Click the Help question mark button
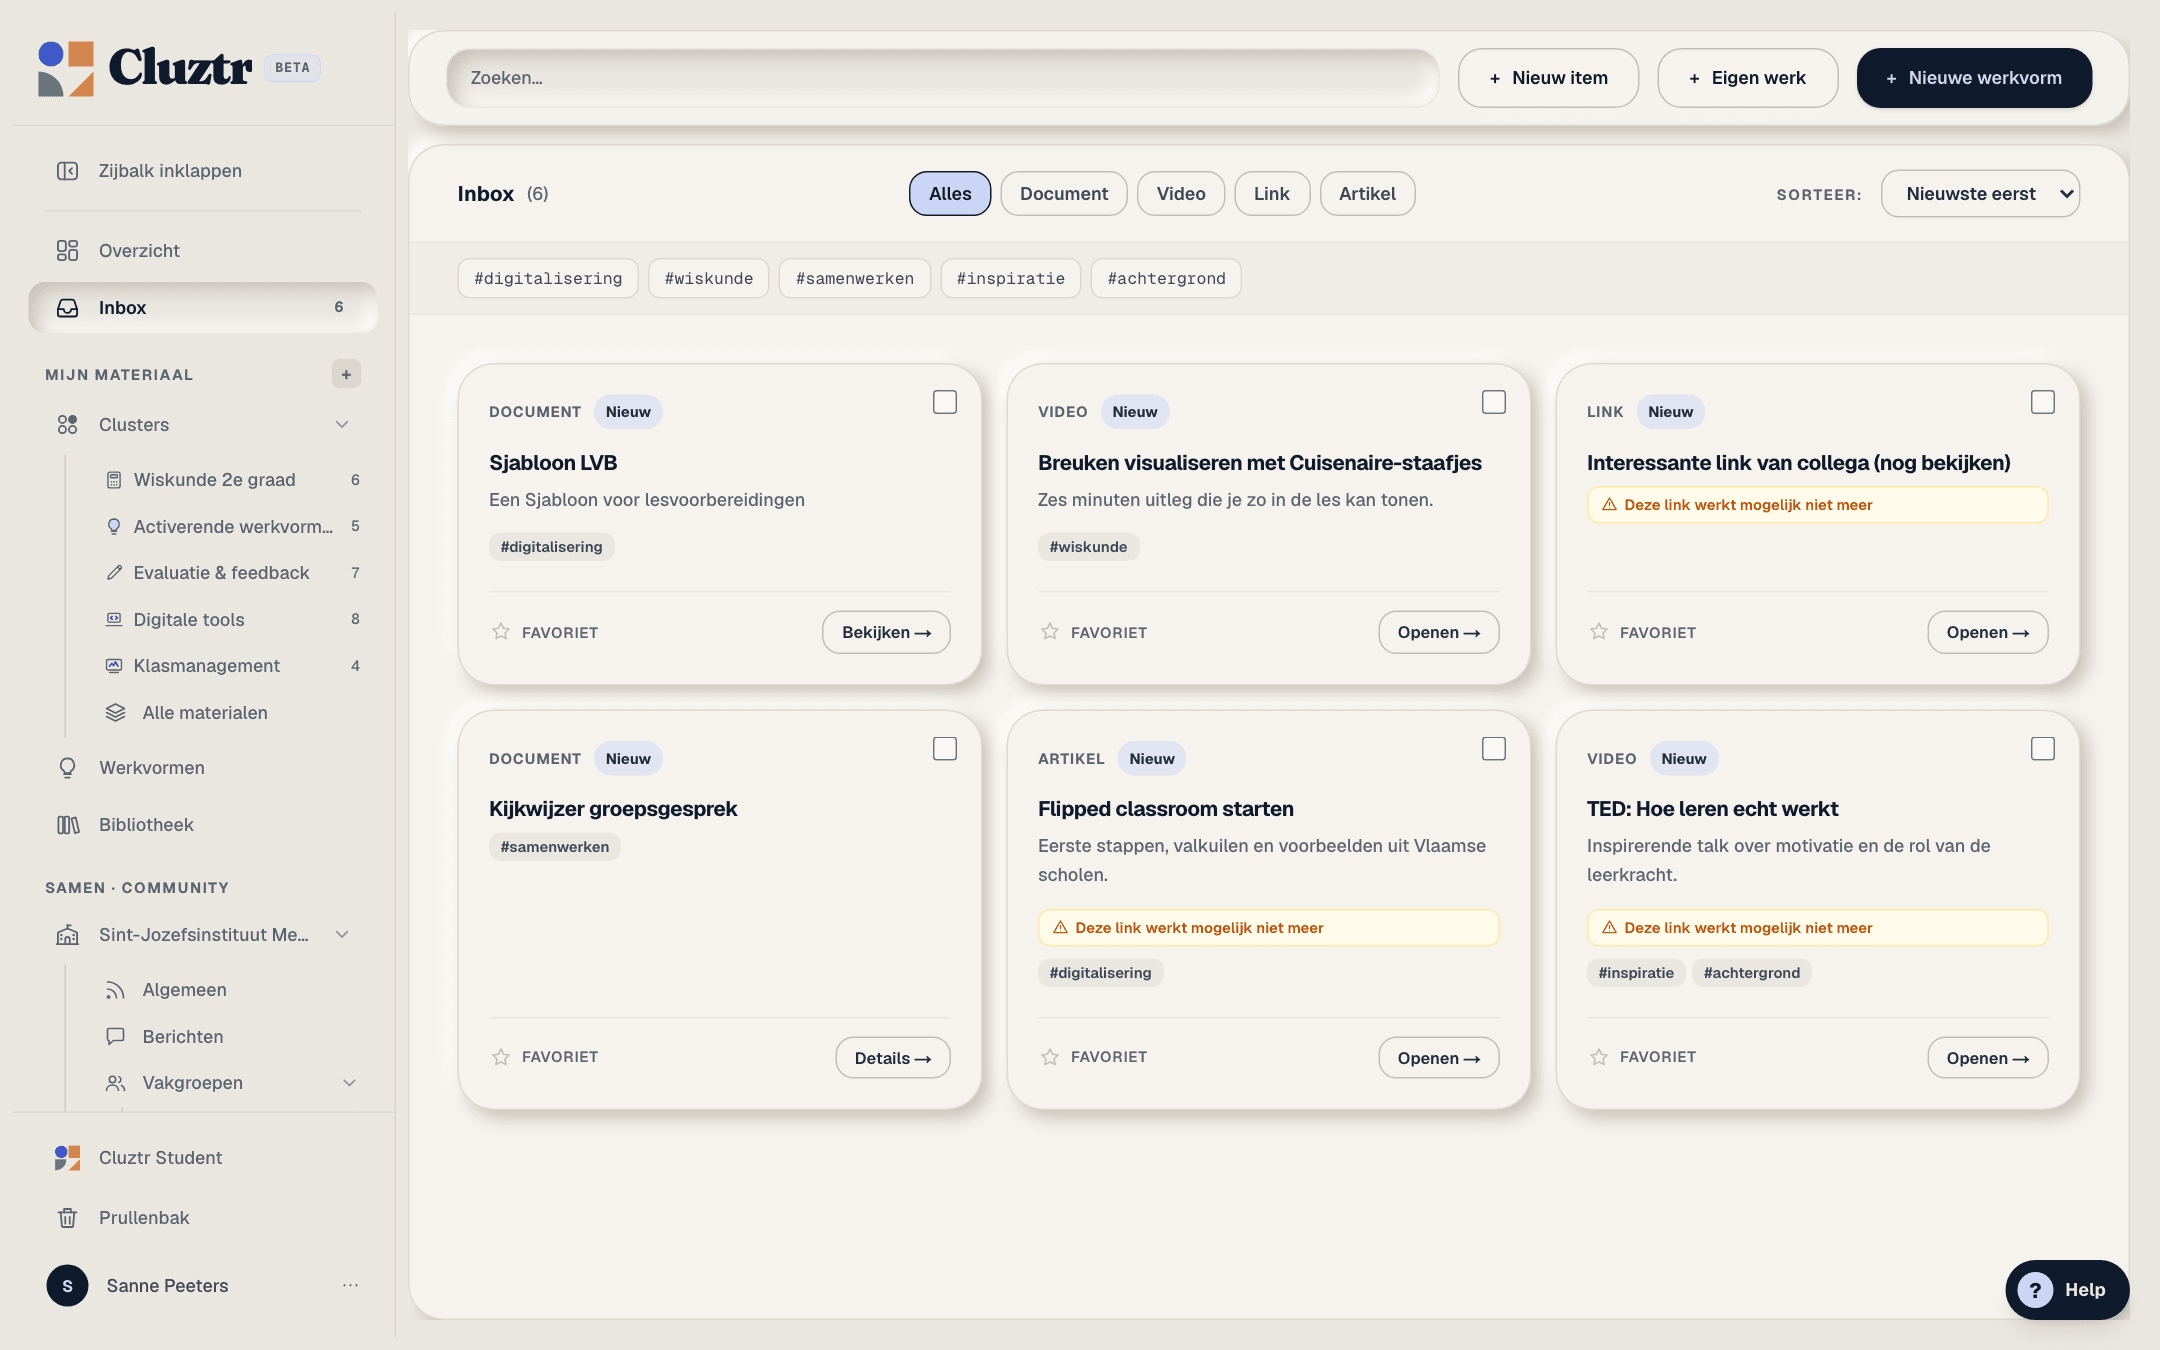This screenshot has height=1350, width=2160. click(x=2067, y=1290)
